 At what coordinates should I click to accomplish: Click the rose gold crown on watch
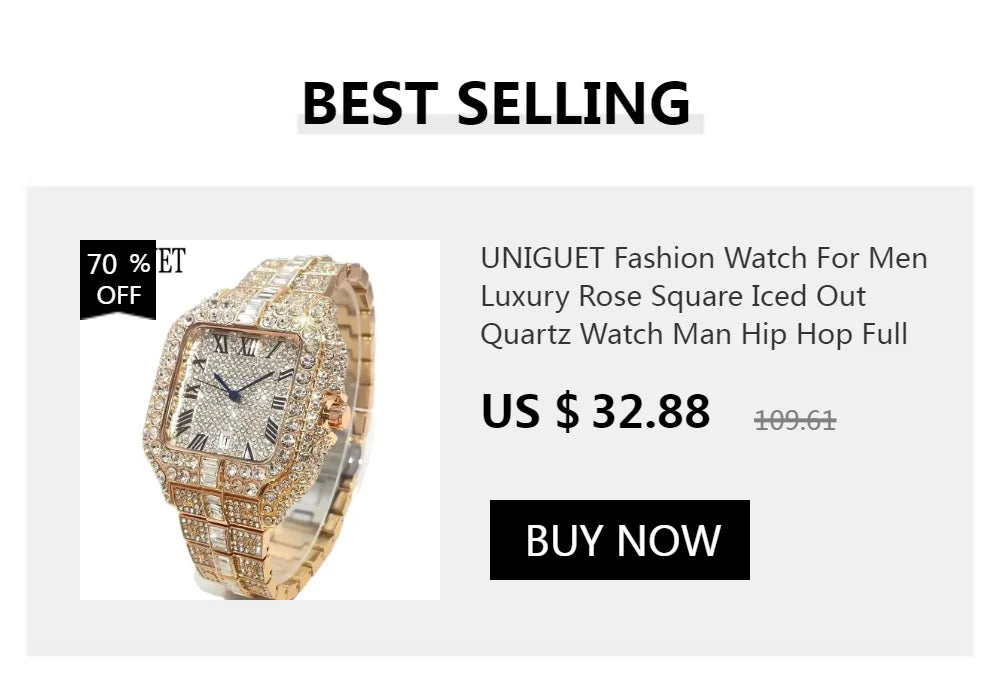point(334,408)
